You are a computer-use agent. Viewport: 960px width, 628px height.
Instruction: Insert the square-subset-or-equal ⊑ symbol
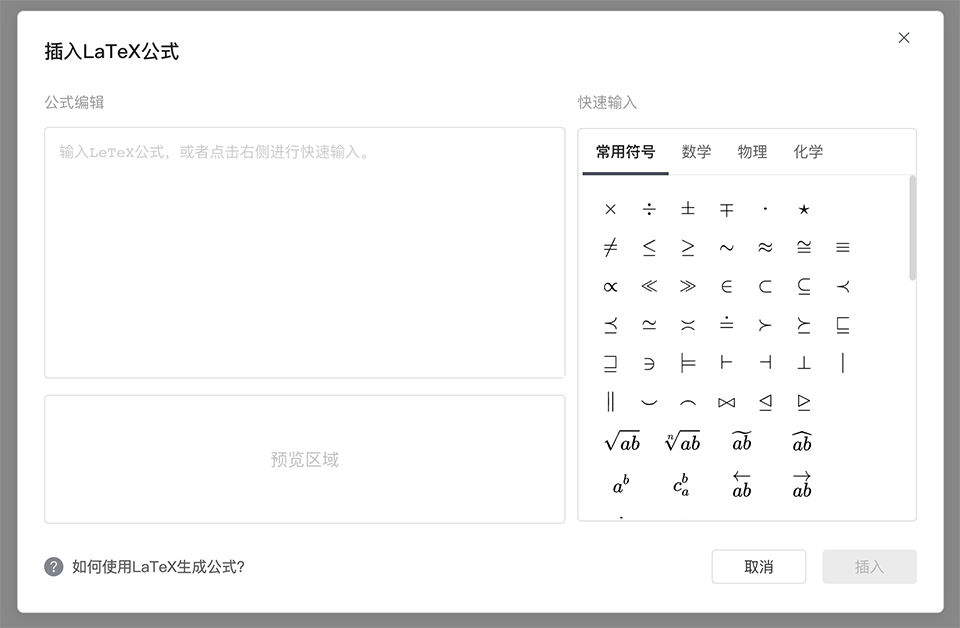843,325
